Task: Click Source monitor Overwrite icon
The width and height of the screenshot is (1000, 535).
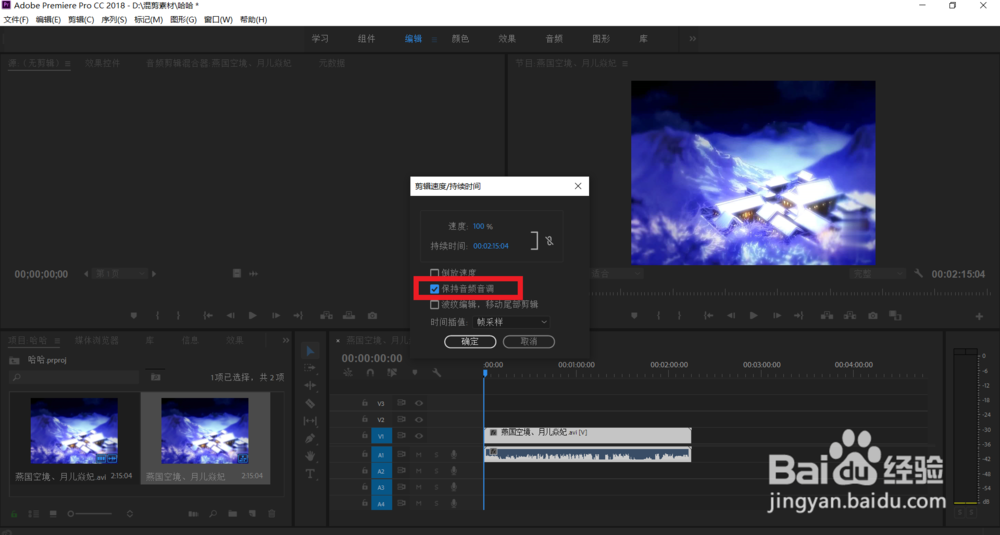Action: click(349, 316)
